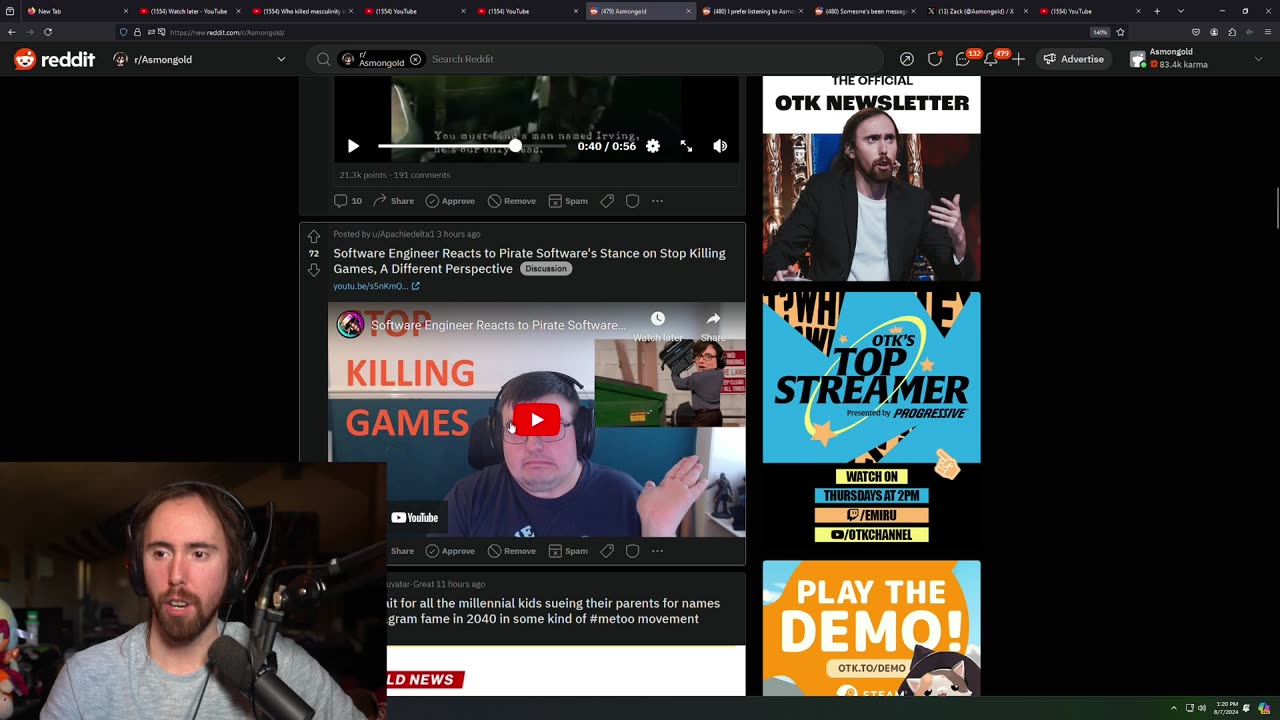
Task: Click the Advertise button
Action: pyautogui.click(x=1073, y=59)
